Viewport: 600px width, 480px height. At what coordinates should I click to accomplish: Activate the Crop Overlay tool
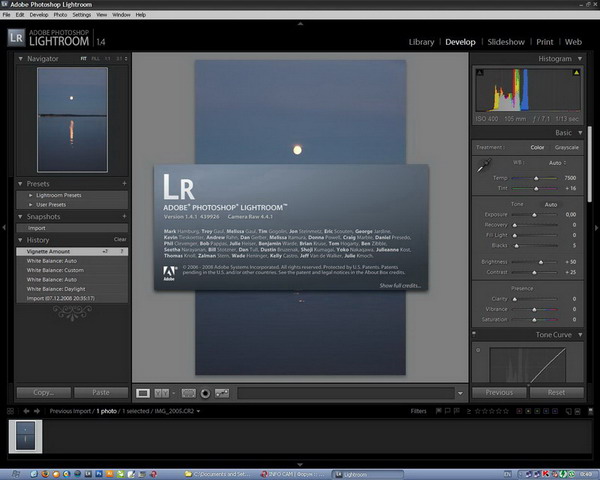tap(188, 393)
